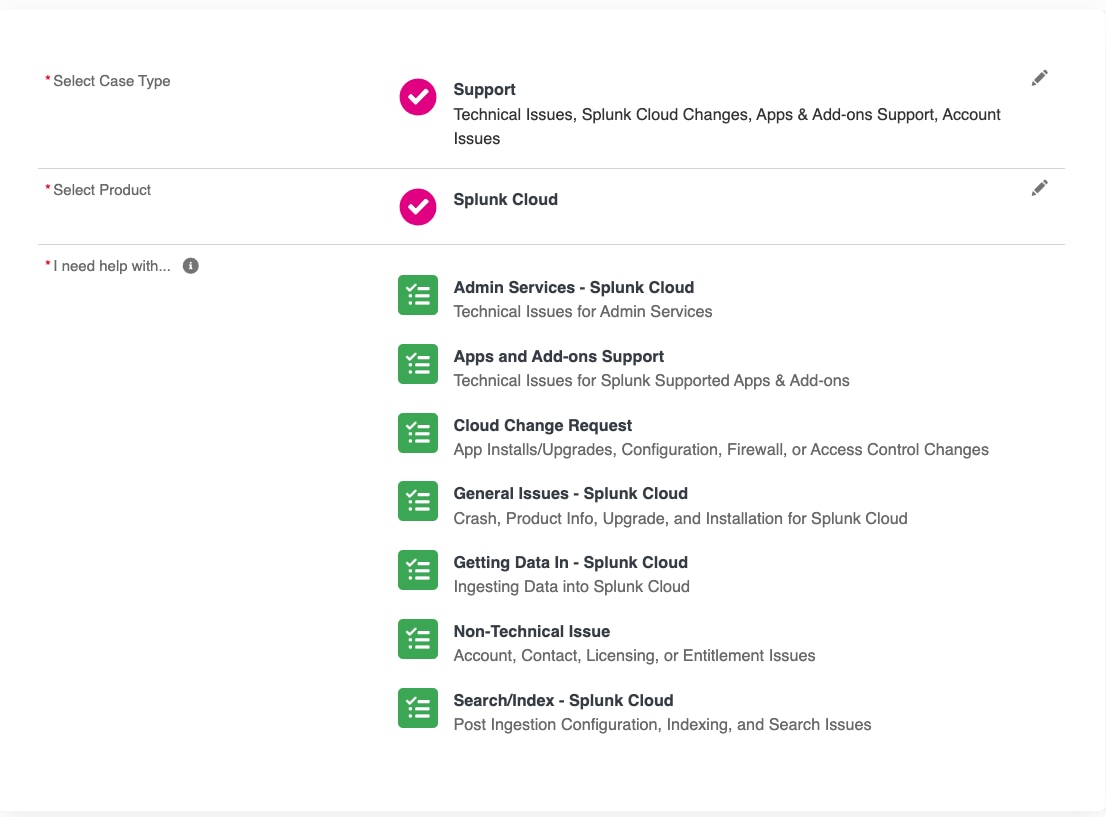Click the green icon for Apps and Add-ons Support
This screenshot has height=817, width=1106.
click(x=418, y=364)
